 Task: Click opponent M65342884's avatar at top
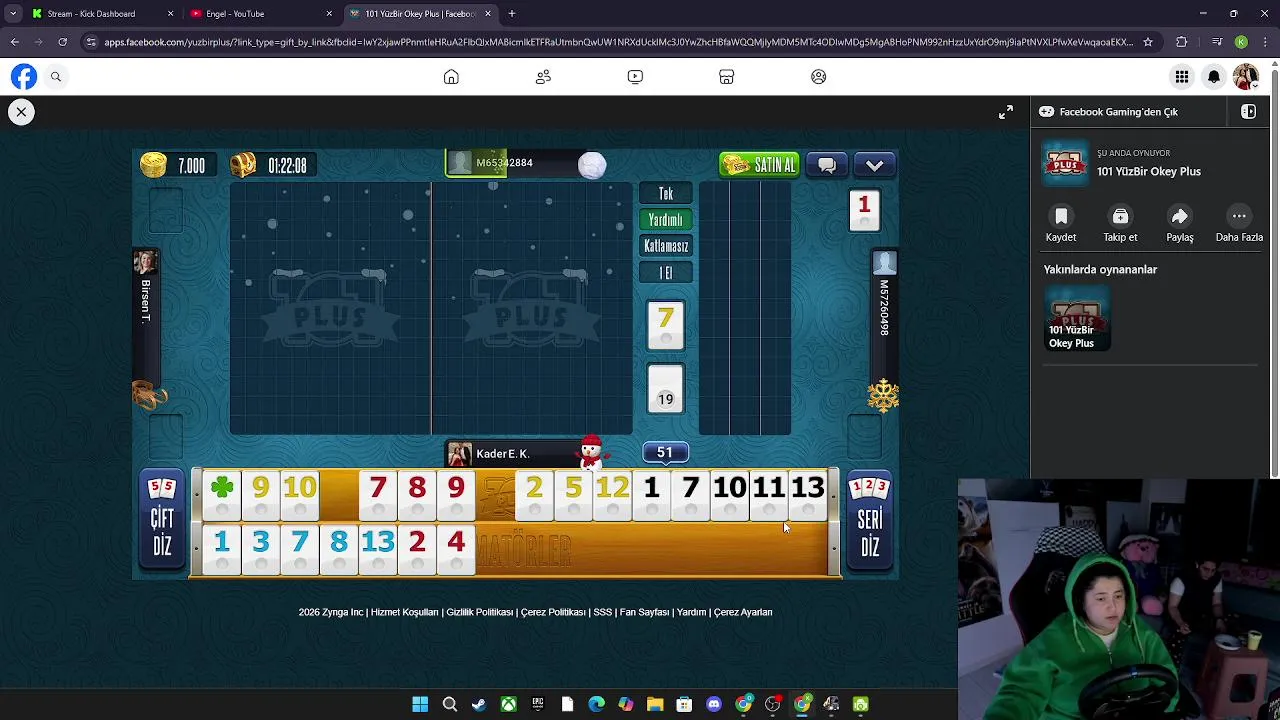click(459, 163)
